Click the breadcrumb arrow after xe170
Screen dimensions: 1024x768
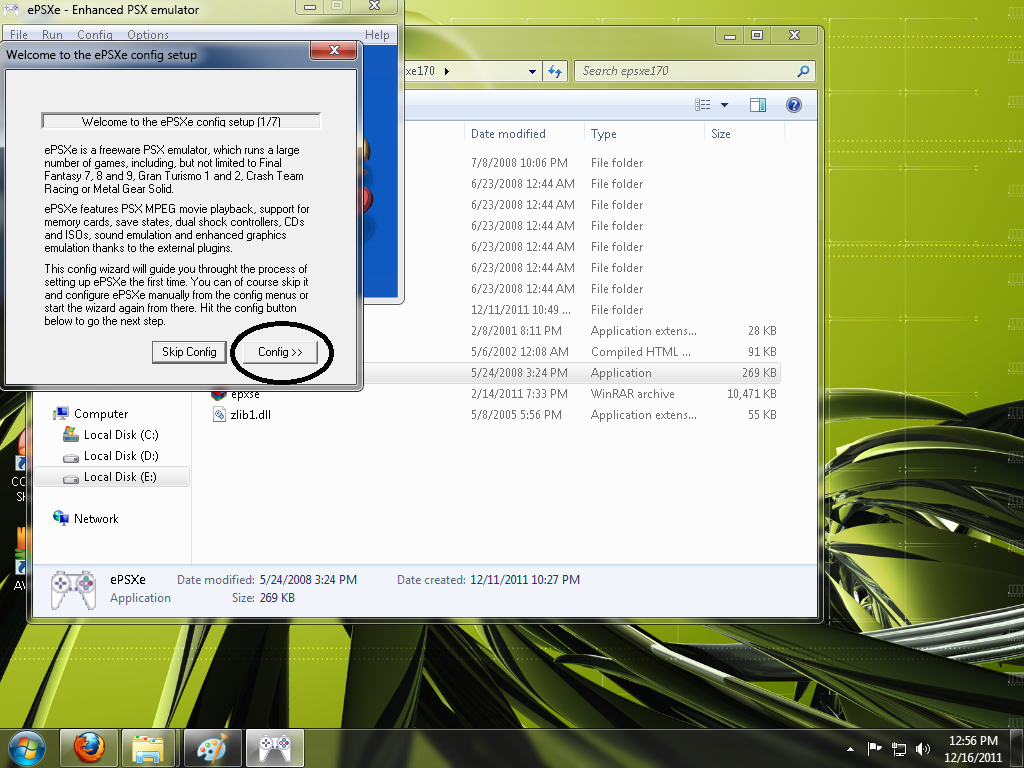pos(447,71)
